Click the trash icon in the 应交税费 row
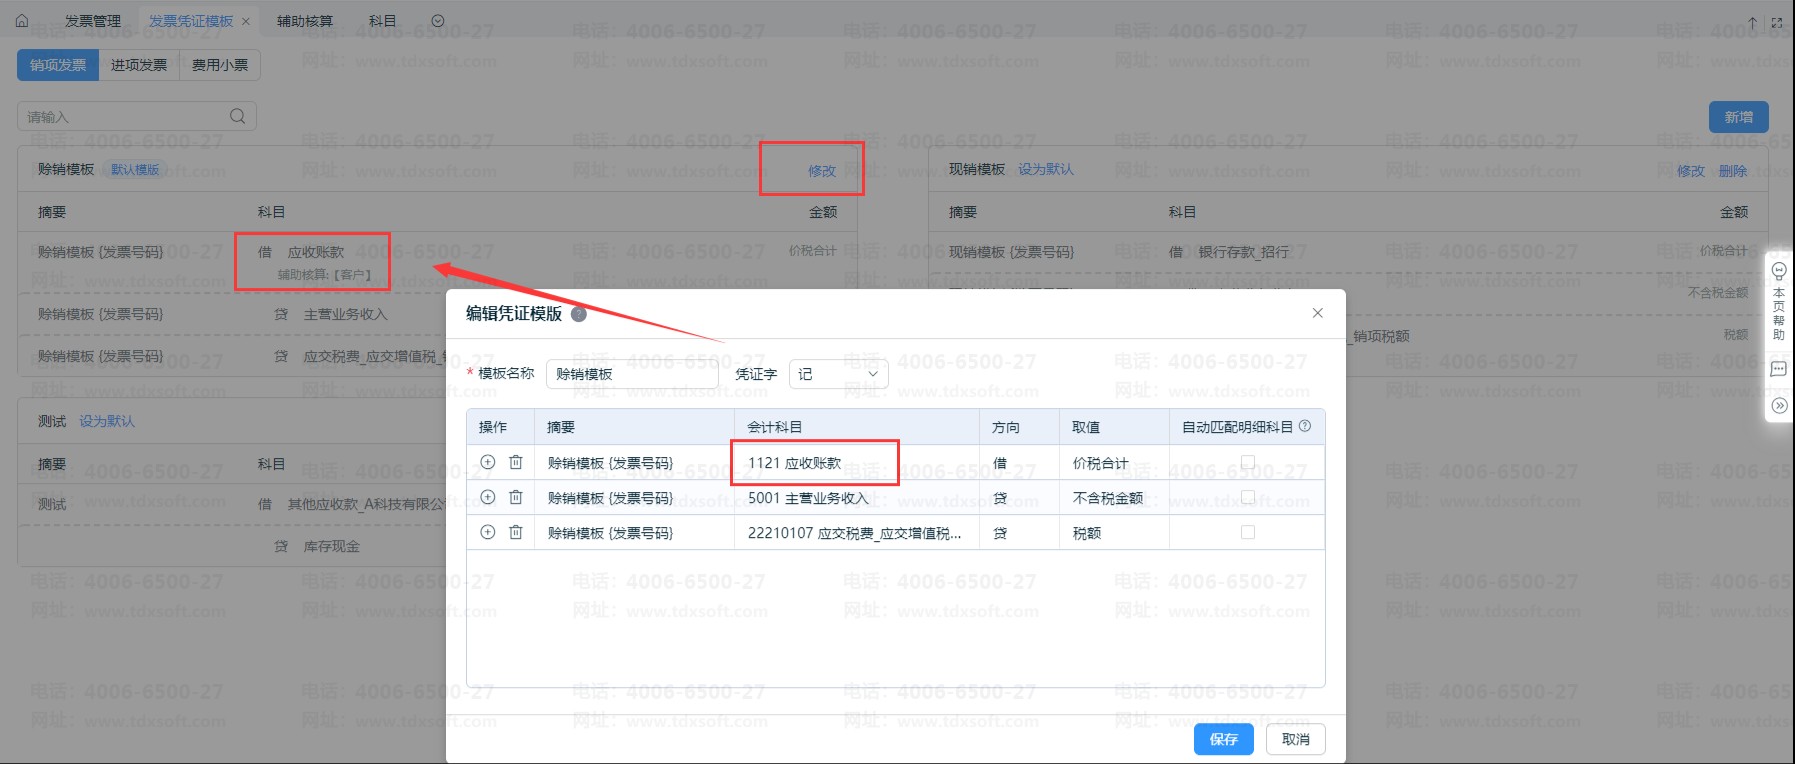 tap(516, 532)
